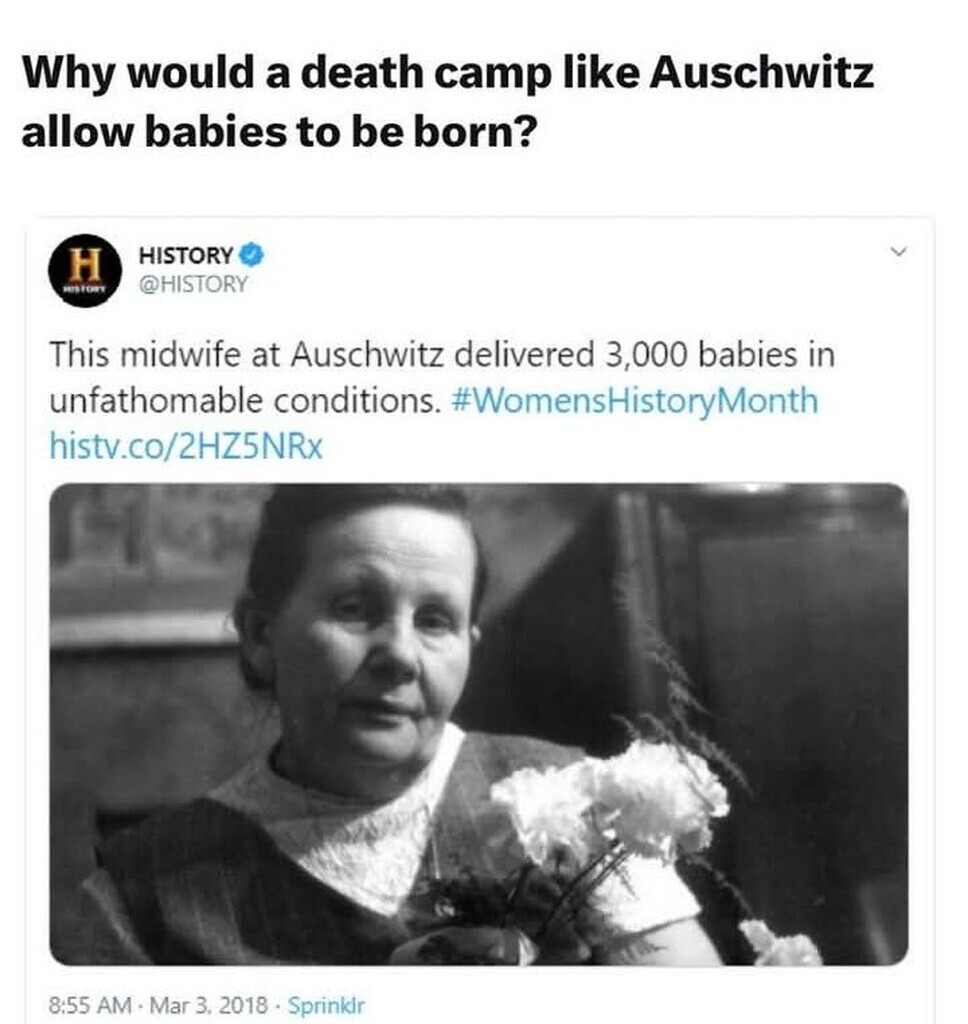
Task: Expand the tweet options chevron
Action: pos(899,251)
